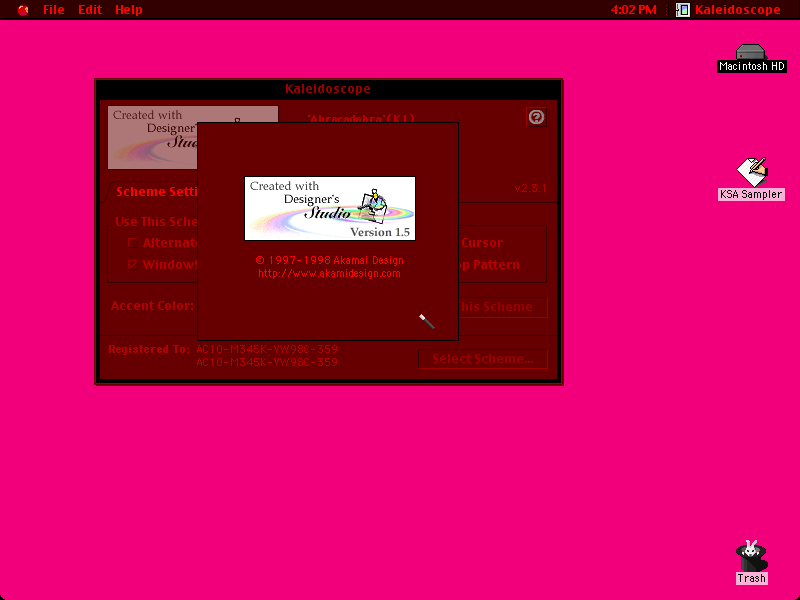Screen dimensions: 800x600
Task: Click the Kaleidoscope window title bar
Action: pyautogui.click(x=328, y=89)
